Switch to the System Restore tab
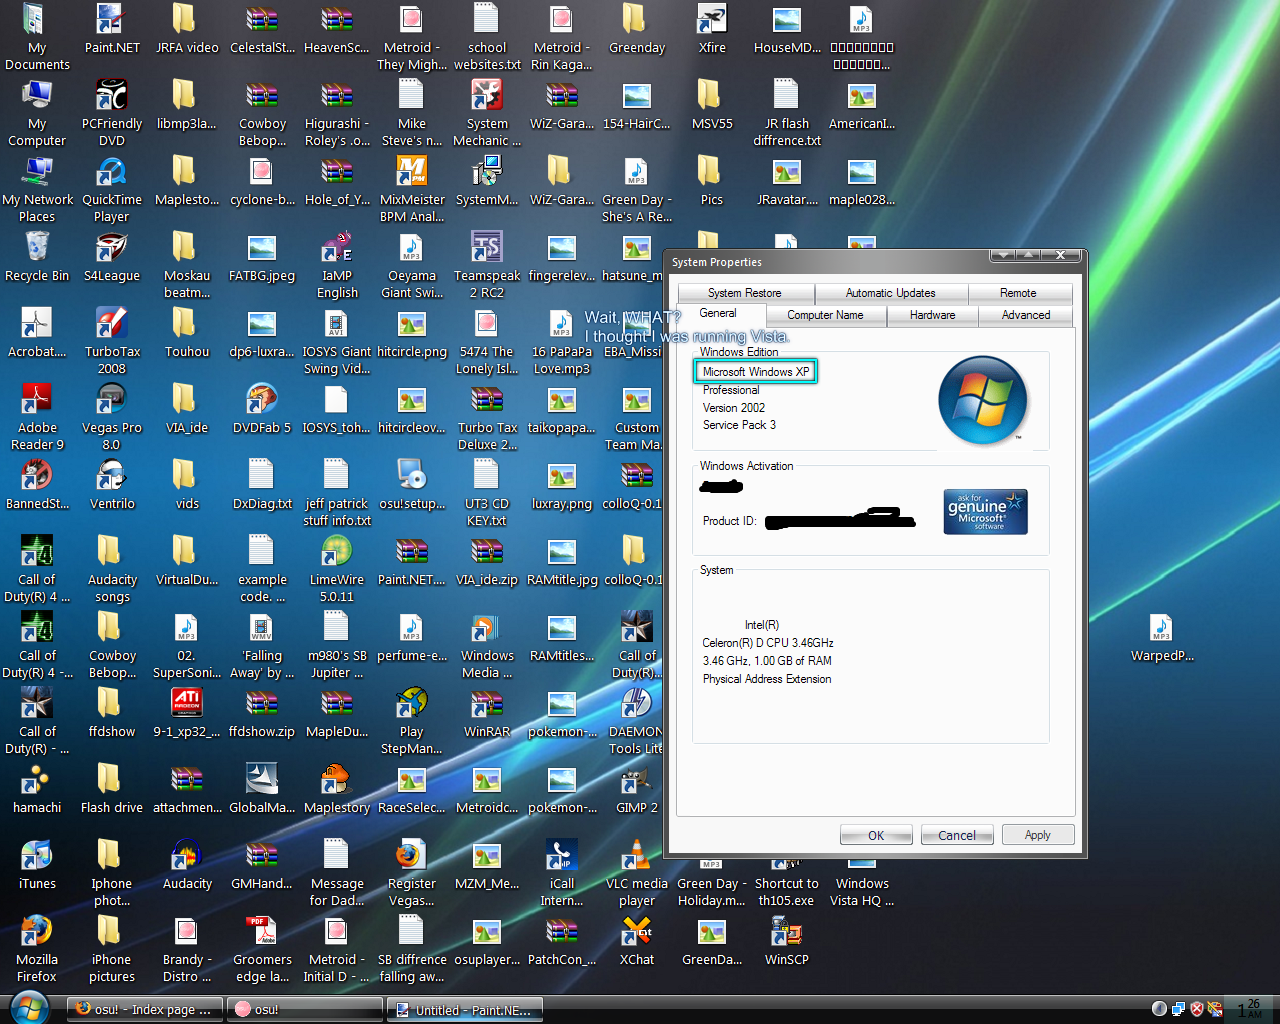The height and width of the screenshot is (1024, 1280). tap(745, 293)
